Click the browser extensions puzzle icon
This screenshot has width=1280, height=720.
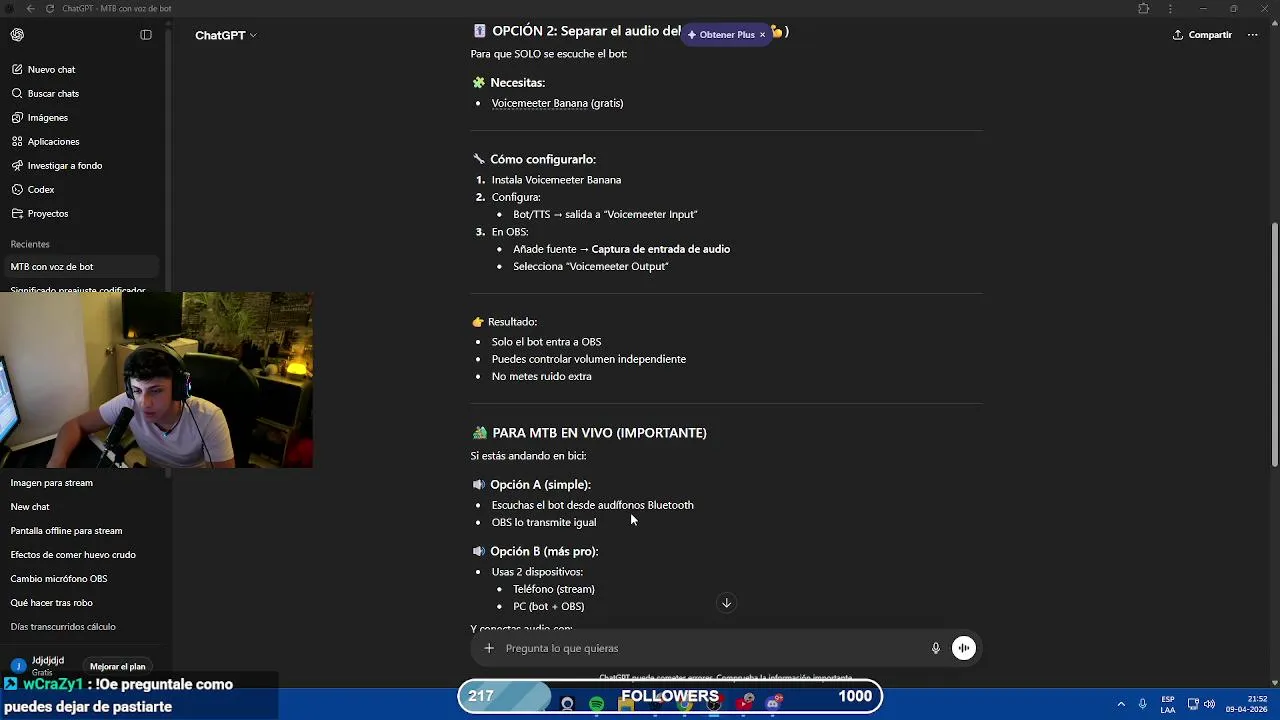(x=1143, y=8)
